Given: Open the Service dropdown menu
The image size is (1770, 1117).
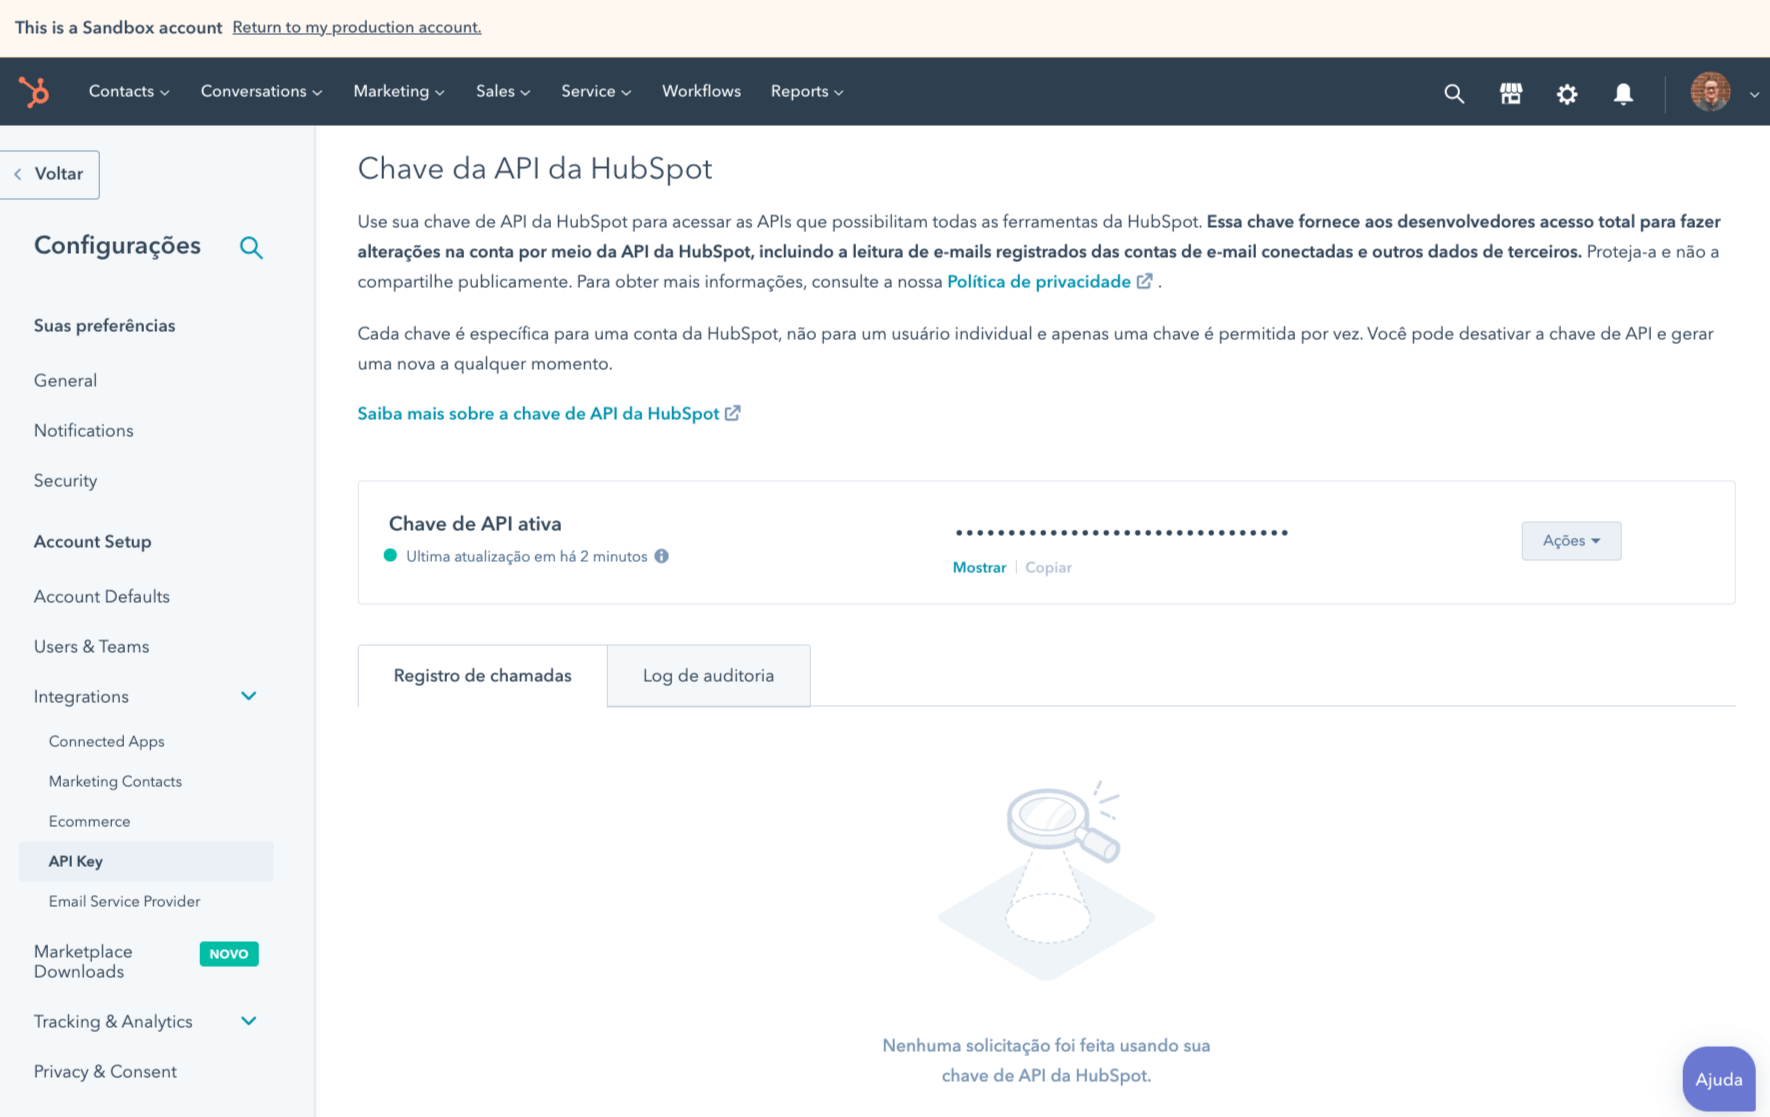Looking at the screenshot, I should click(x=596, y=91).
